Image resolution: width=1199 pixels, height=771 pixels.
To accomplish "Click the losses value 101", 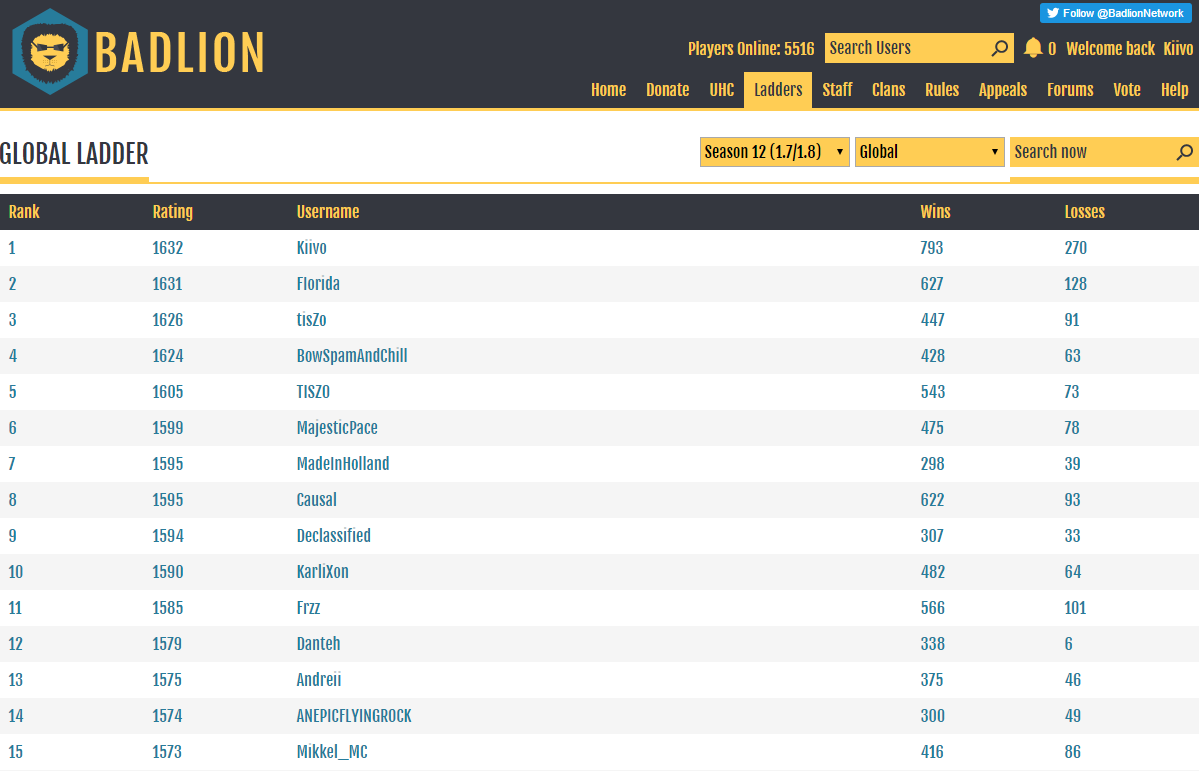I will [1075, 607].
